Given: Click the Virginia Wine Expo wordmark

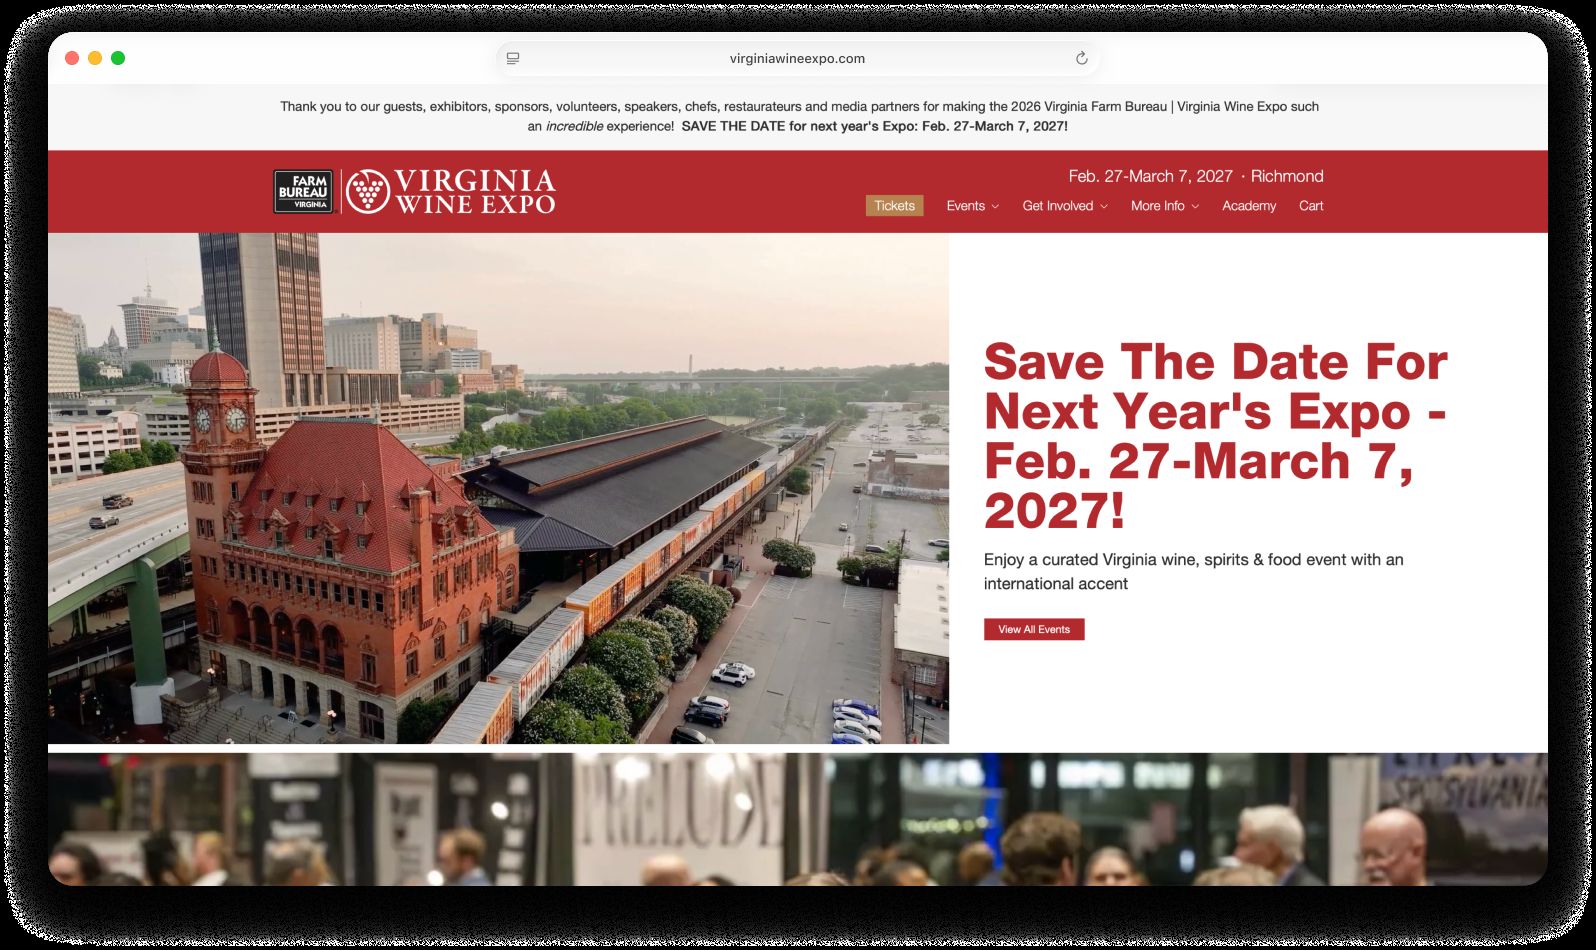Looking at the screenshot, I should (x=474, y=191).
